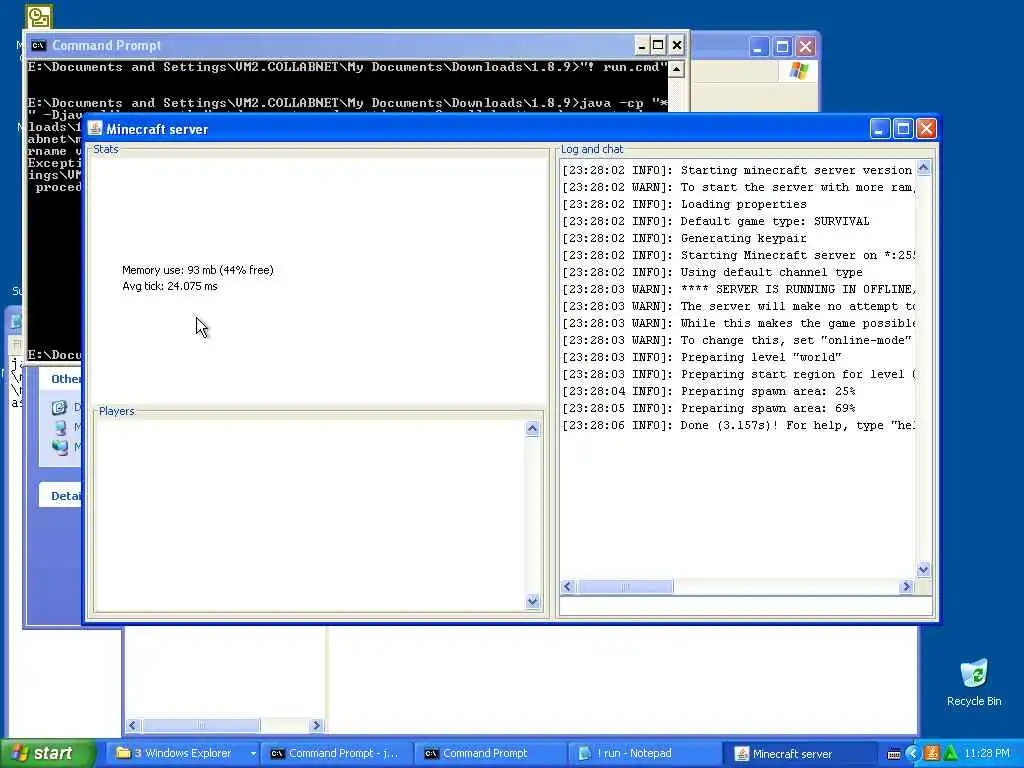Click the right arrow of log horizontal scrollbar
This screenshot has width=1024, height=768.
[906, 586]
